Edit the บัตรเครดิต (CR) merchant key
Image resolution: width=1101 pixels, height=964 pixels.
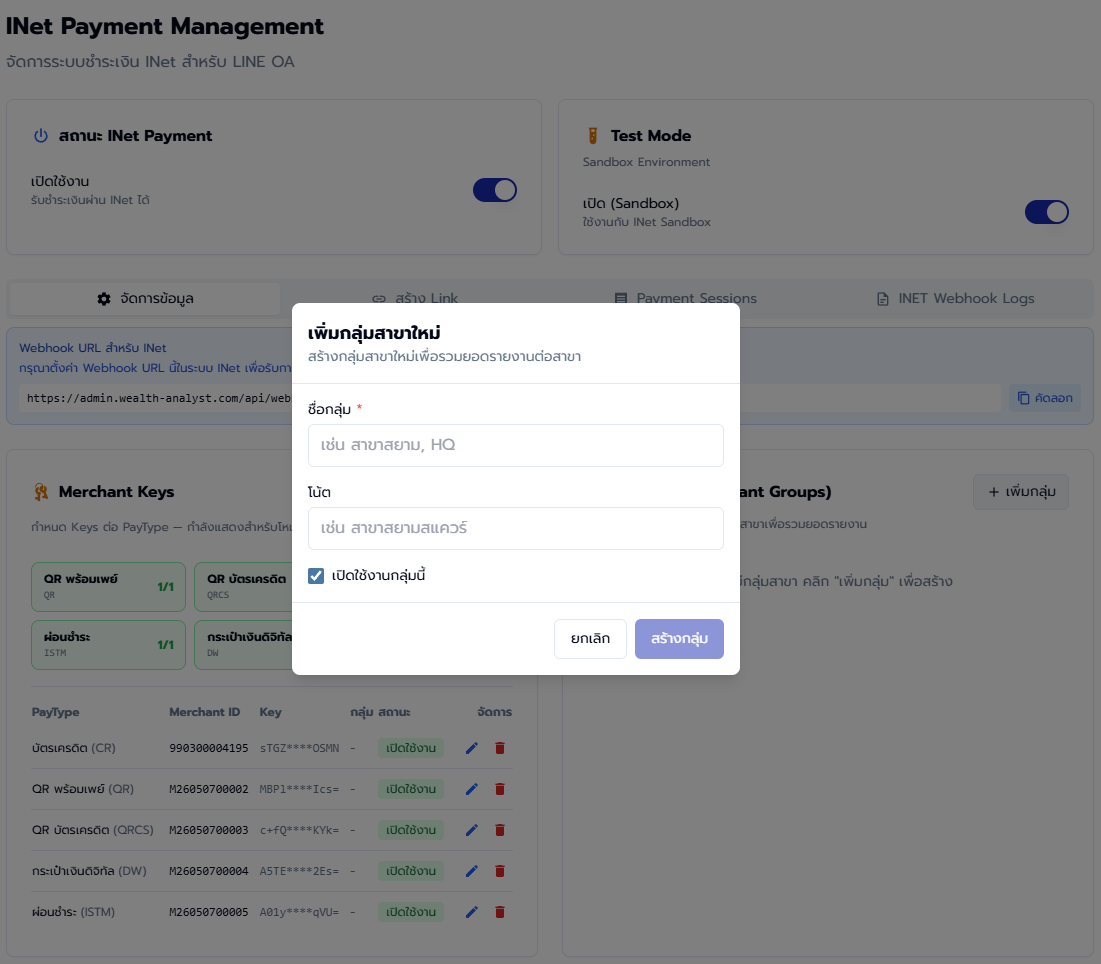[x=472, y=748]
